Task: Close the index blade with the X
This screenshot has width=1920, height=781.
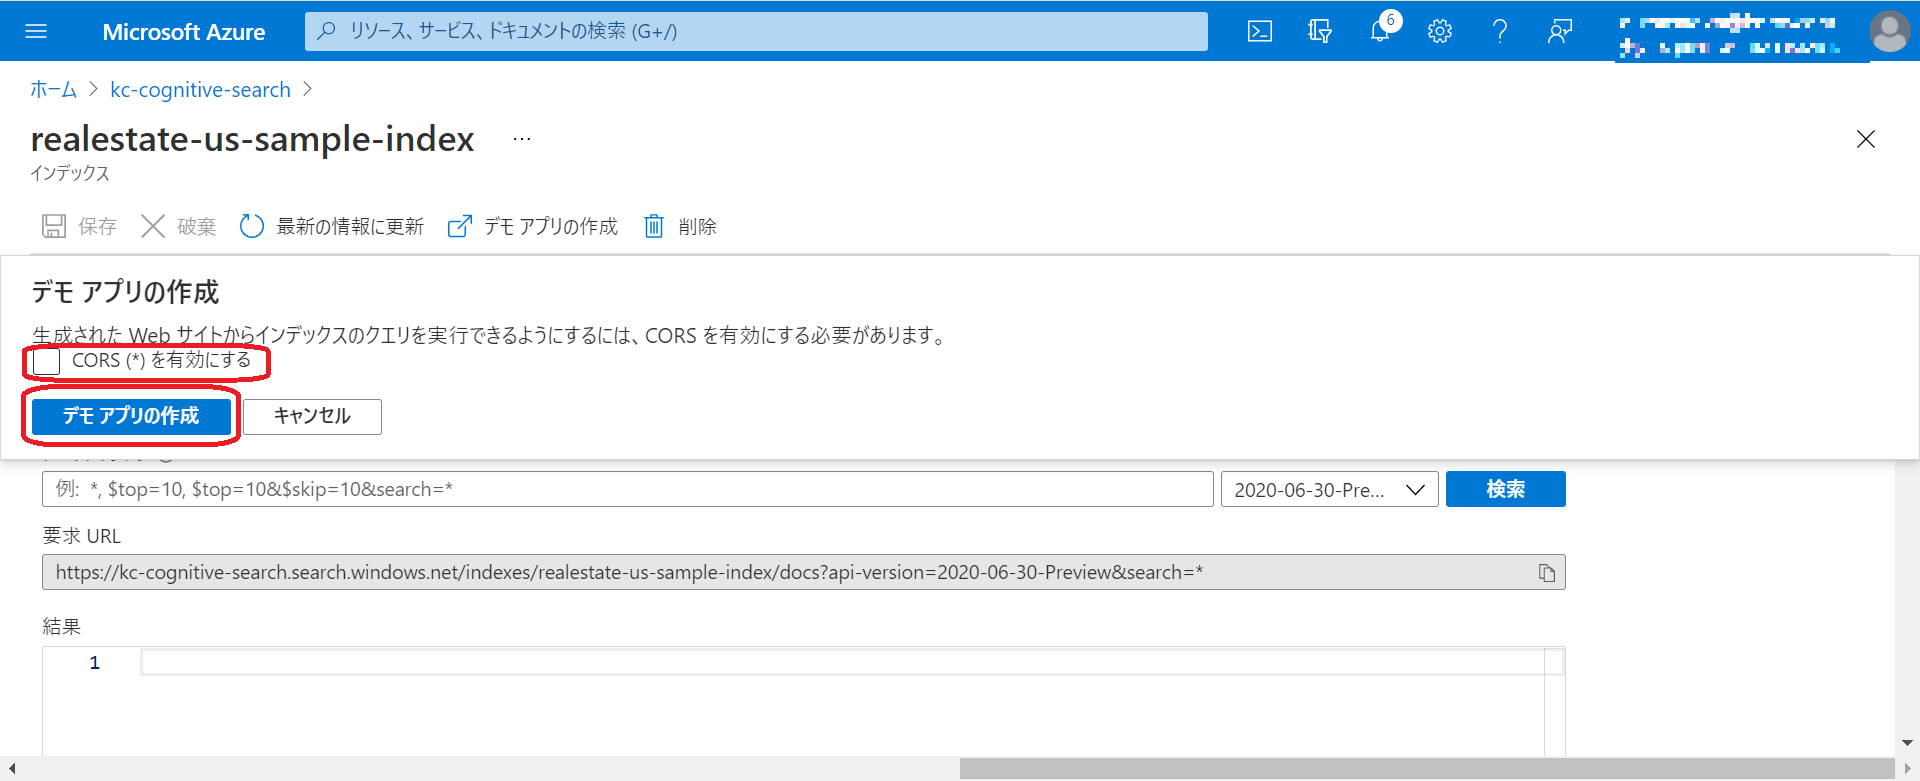Action: pos(1866,139)
